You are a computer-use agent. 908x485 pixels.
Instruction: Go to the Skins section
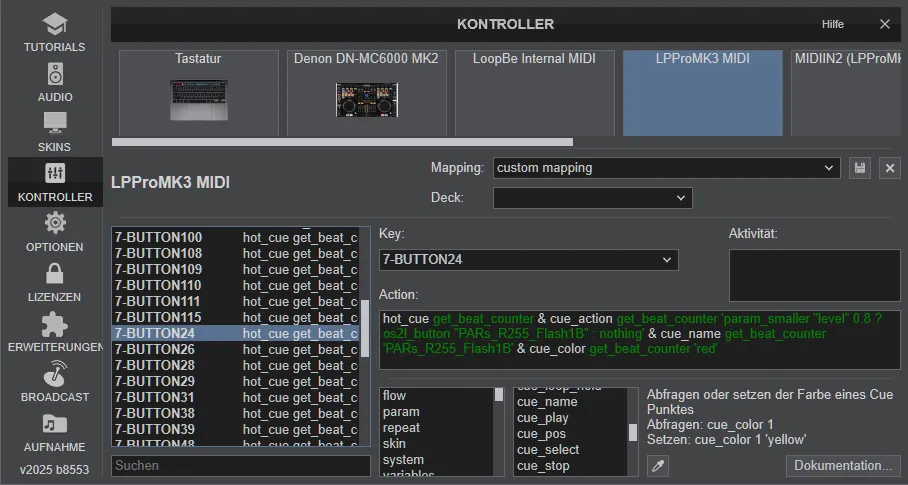(54, 132)
